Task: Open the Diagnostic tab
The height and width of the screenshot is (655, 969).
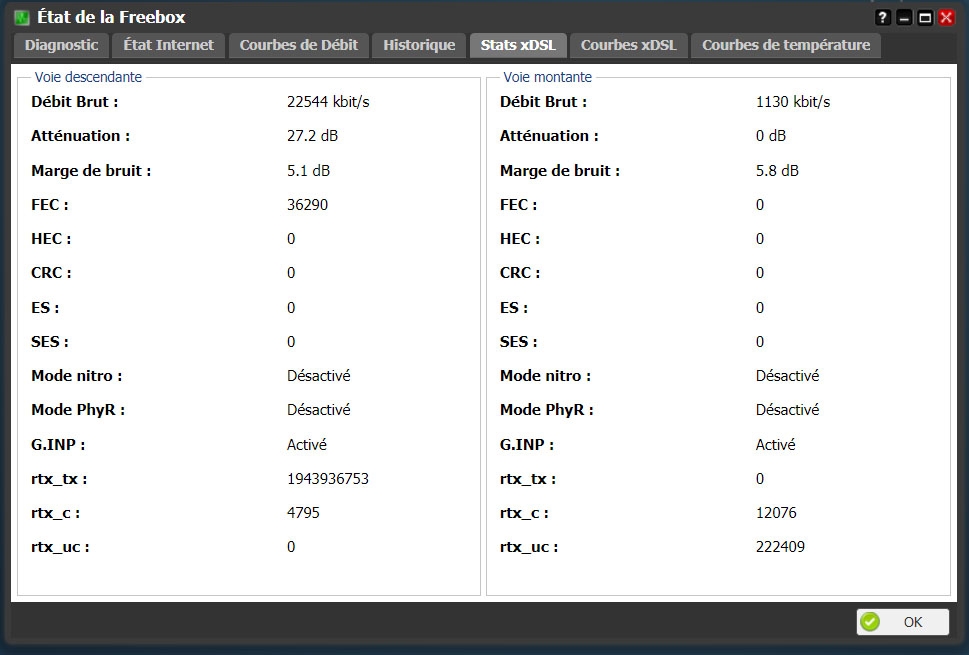Action: (62, 45)
